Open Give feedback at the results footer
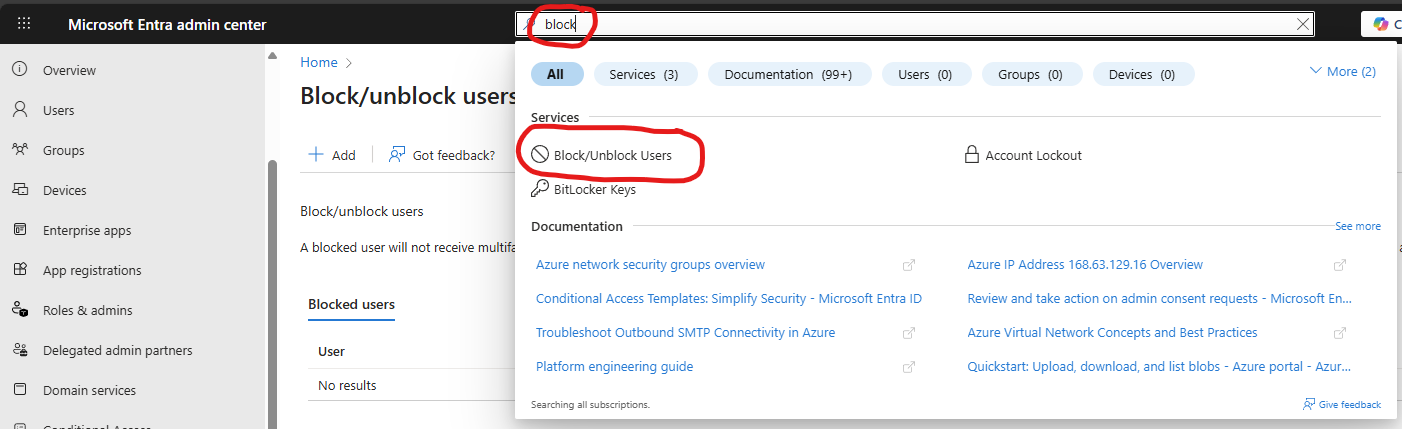Viewport: 1402px width, 429px height. [1342, 404]
